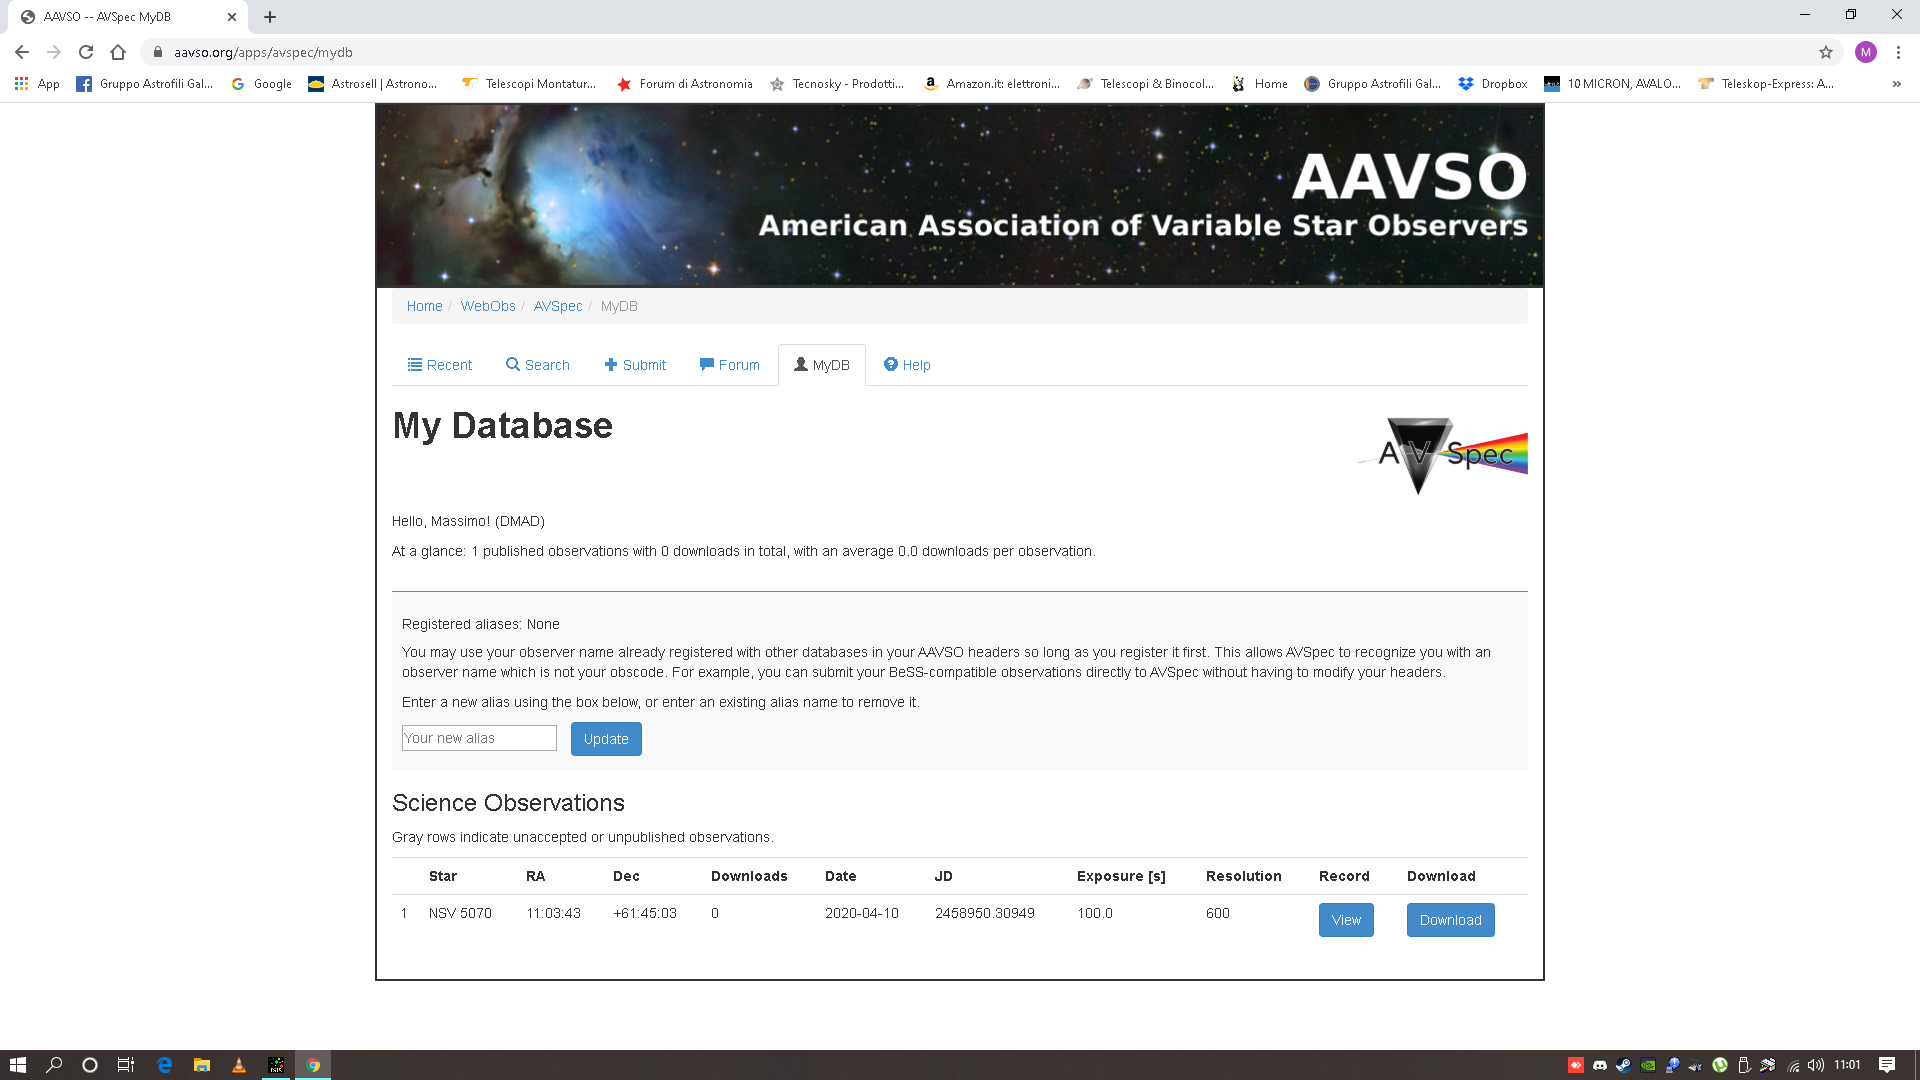
Task: Open Windows taskbar search
Action: 54,1065
